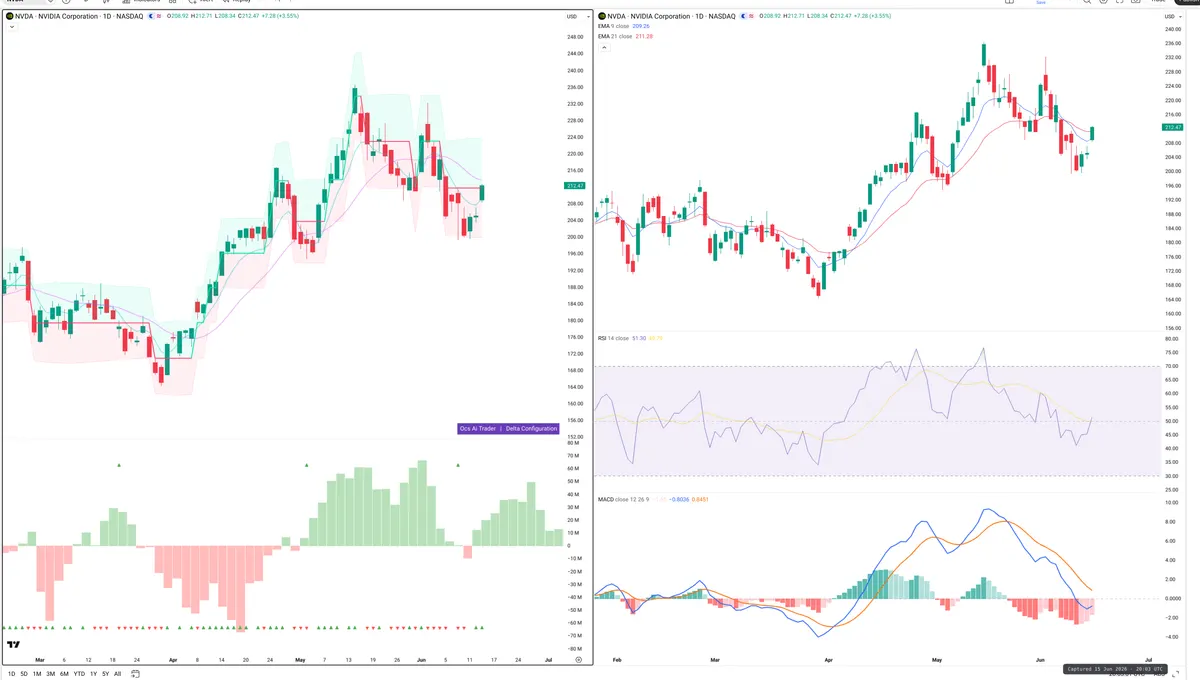This screenshot has height=680, width=1200.
Task: Select the YTD time range
Action: click(79, 674)
